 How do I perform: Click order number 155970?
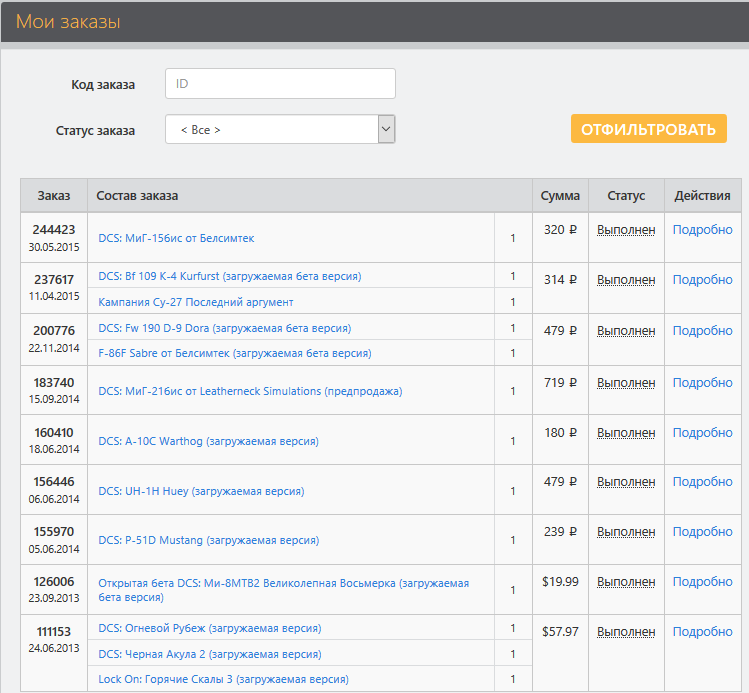point(54,532)
